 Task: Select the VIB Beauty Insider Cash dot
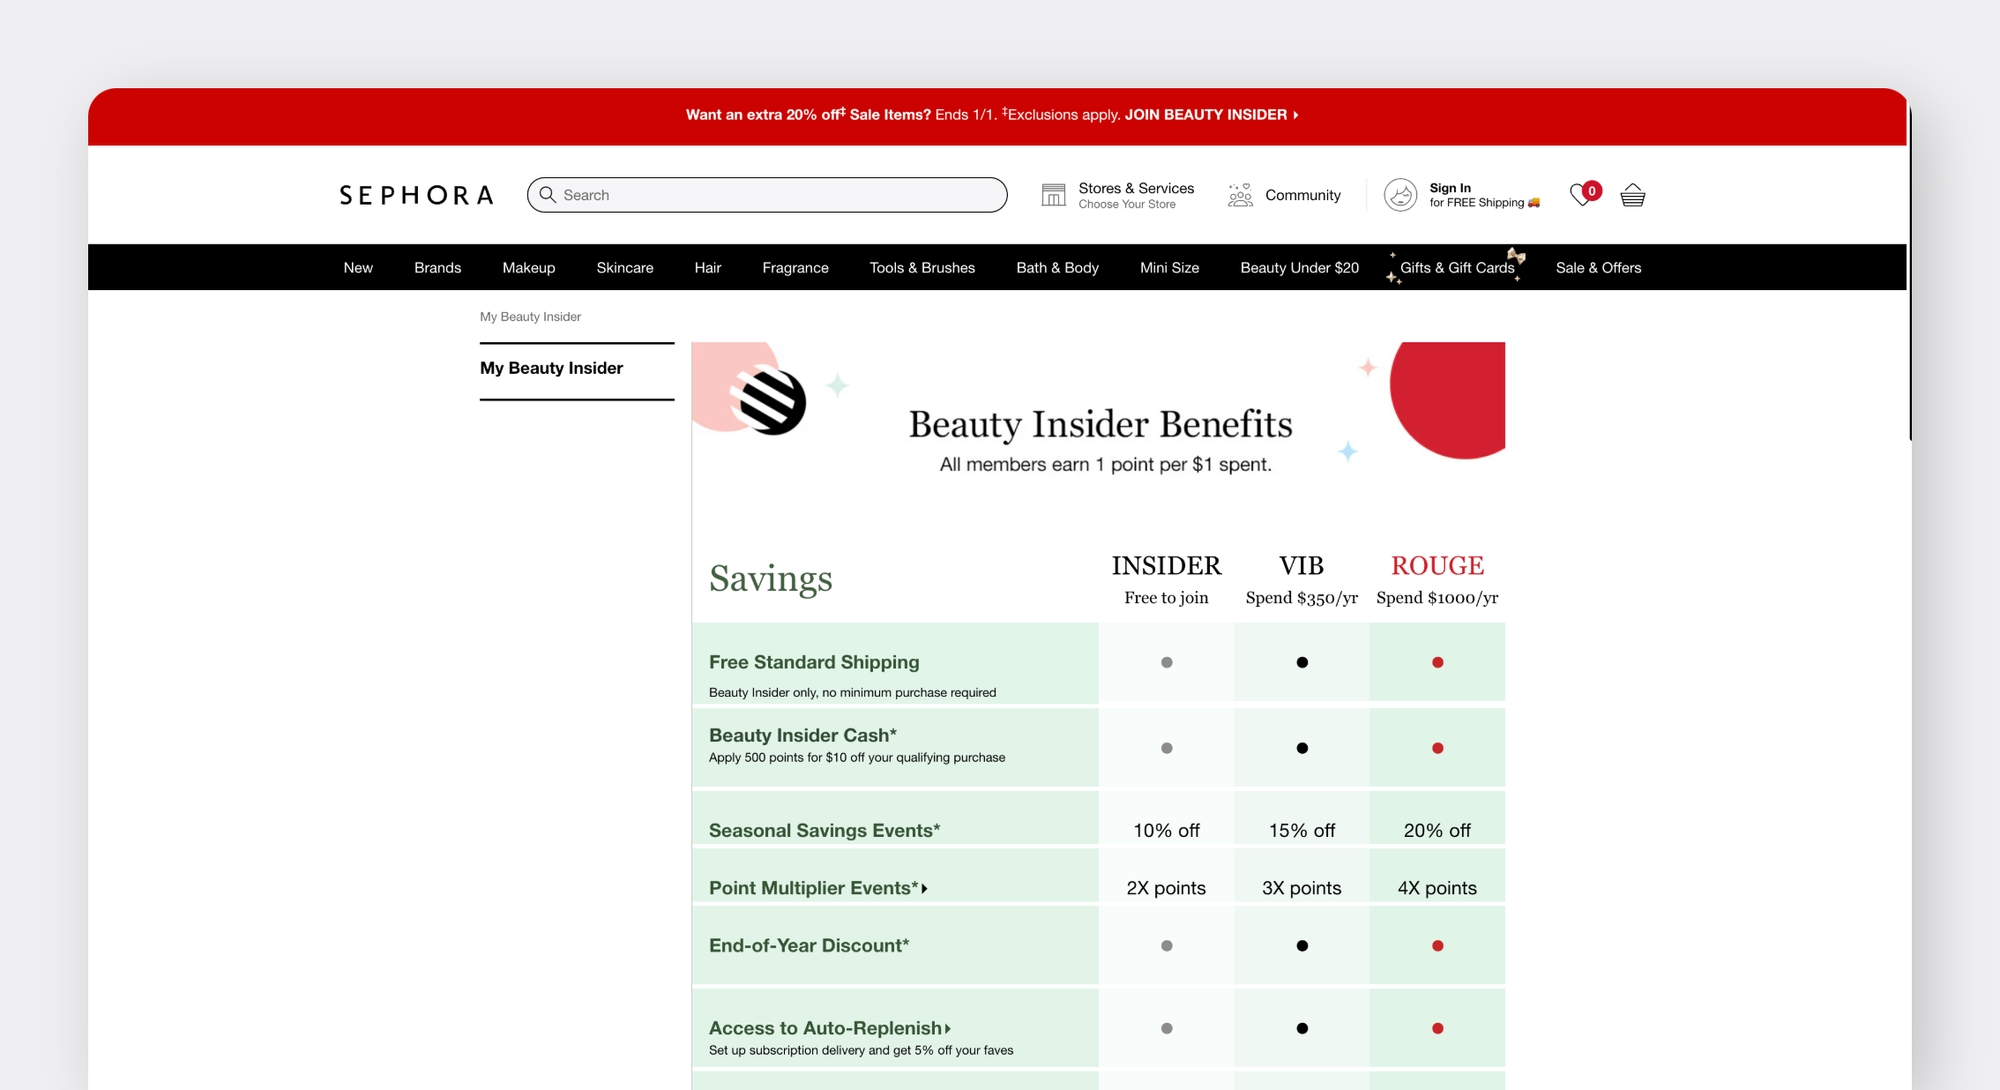coord(1301,747)
